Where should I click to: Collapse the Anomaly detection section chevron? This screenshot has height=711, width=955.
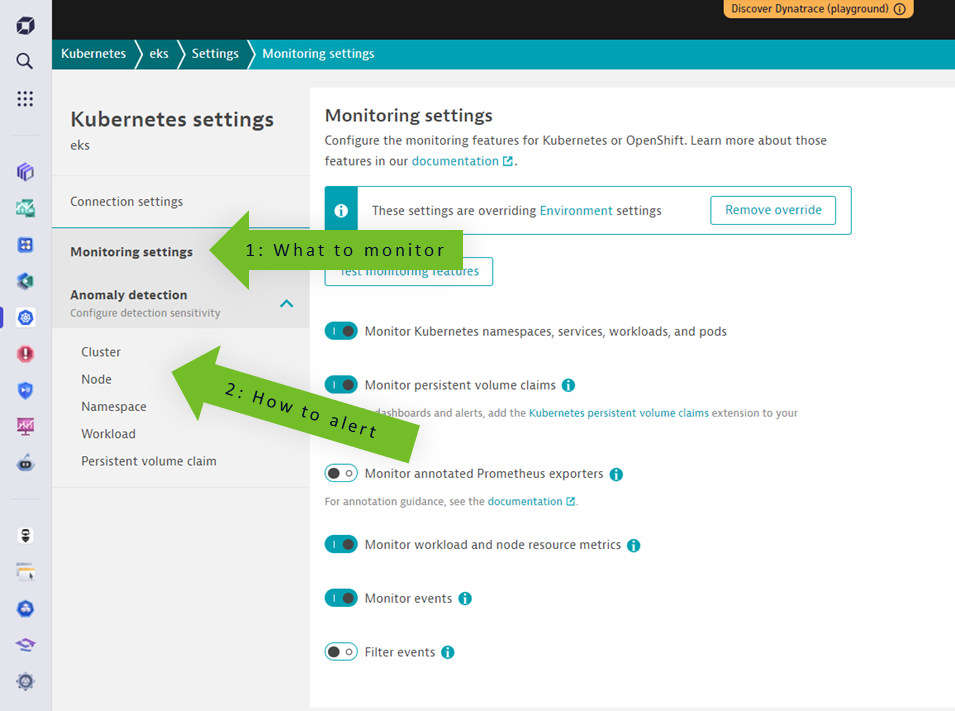click(286, 303)
